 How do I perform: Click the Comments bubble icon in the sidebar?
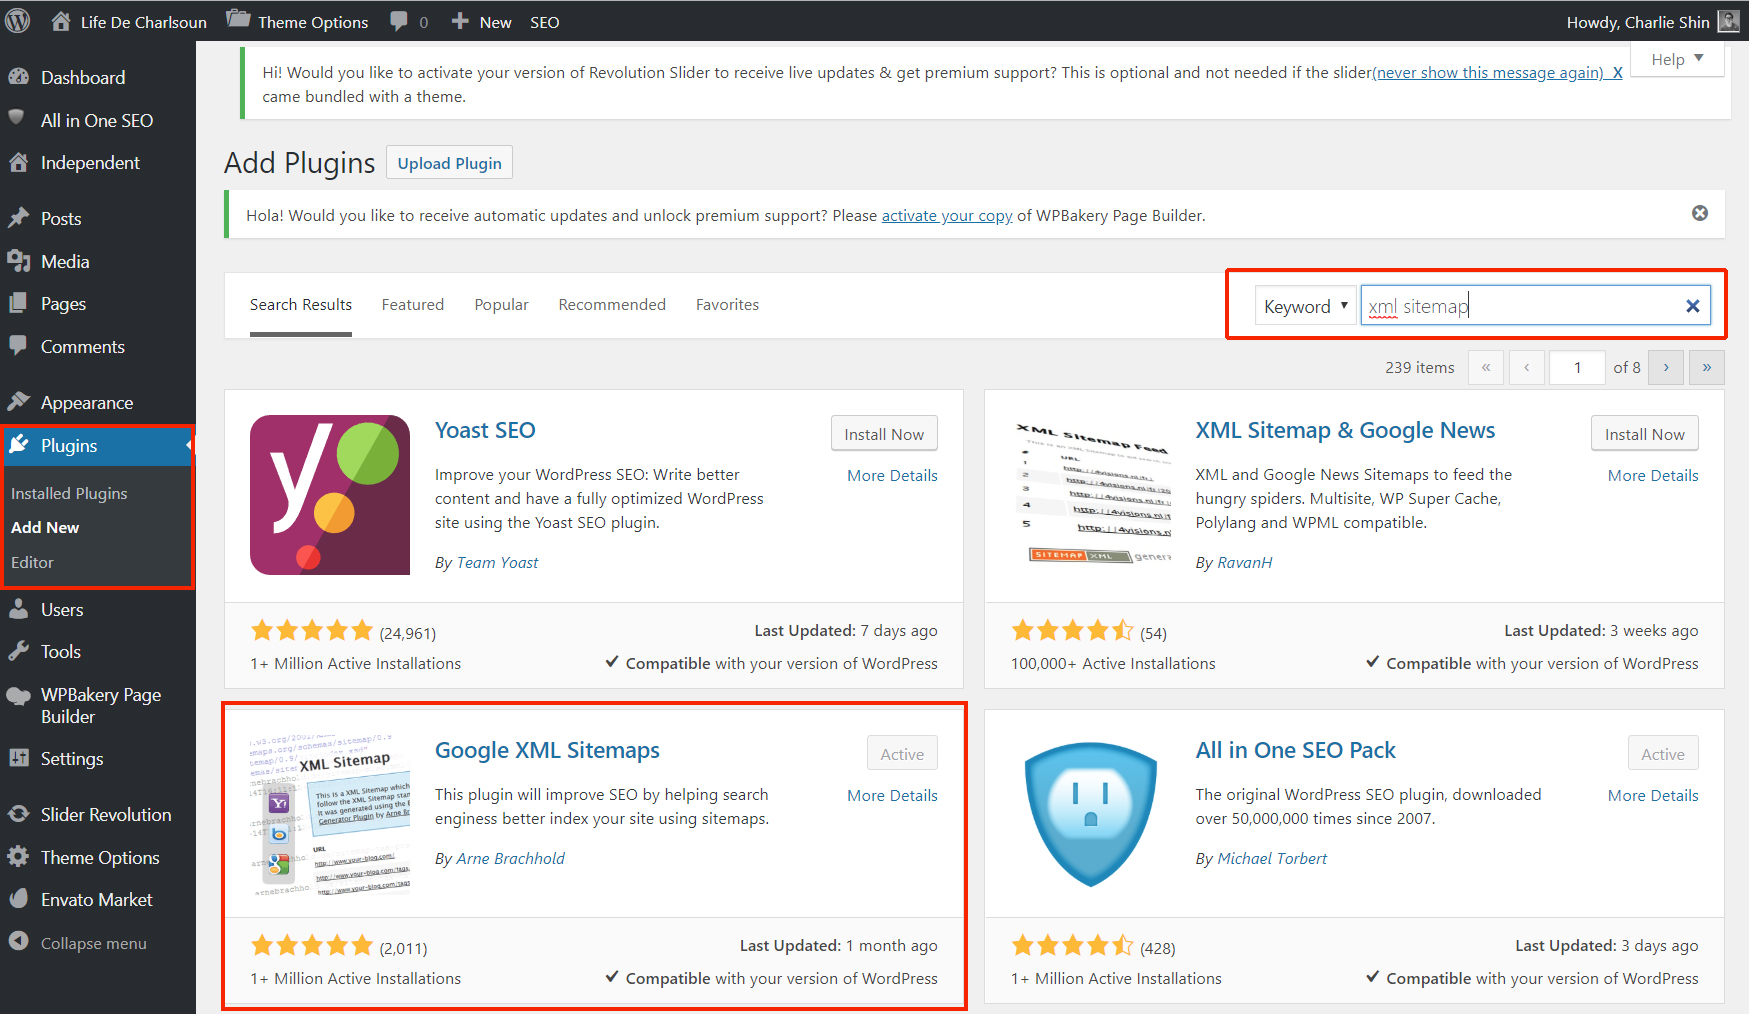18,346
